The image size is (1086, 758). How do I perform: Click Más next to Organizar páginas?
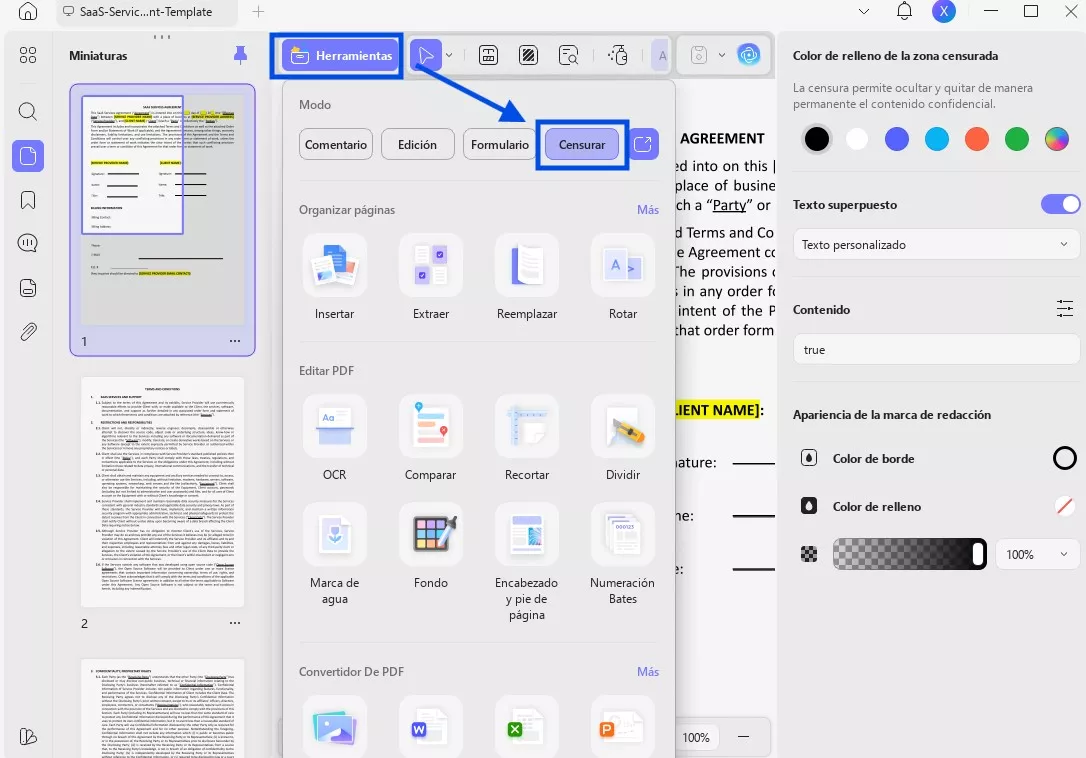point(648,209)
